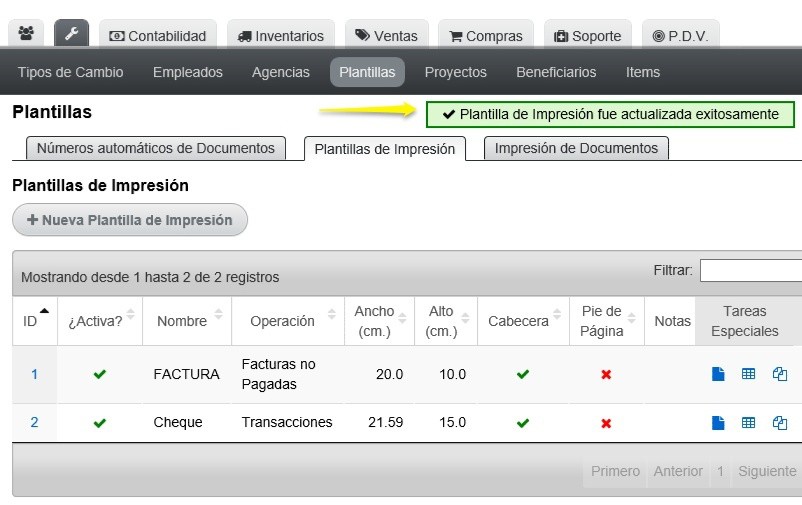This screenshot has width=802, height=505.
Task: Open the users group icon tab
Action: pyautogui.click(x=26, y=34)
